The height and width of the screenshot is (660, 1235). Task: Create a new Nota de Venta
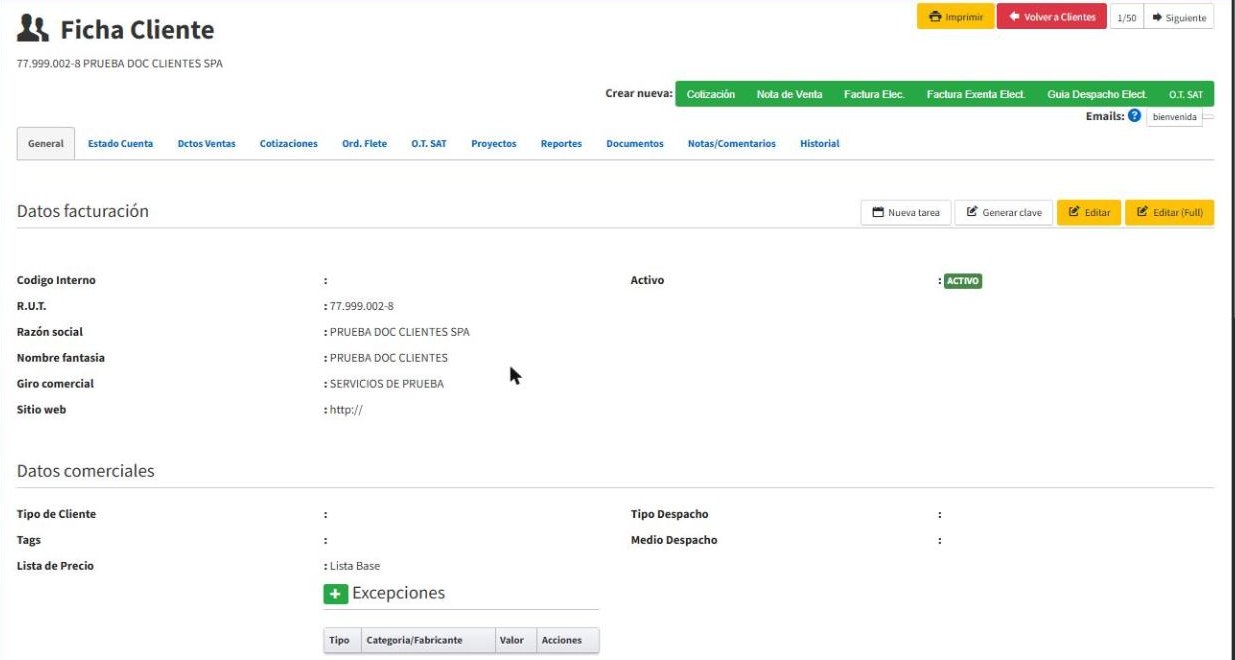(x=790, y=94)
